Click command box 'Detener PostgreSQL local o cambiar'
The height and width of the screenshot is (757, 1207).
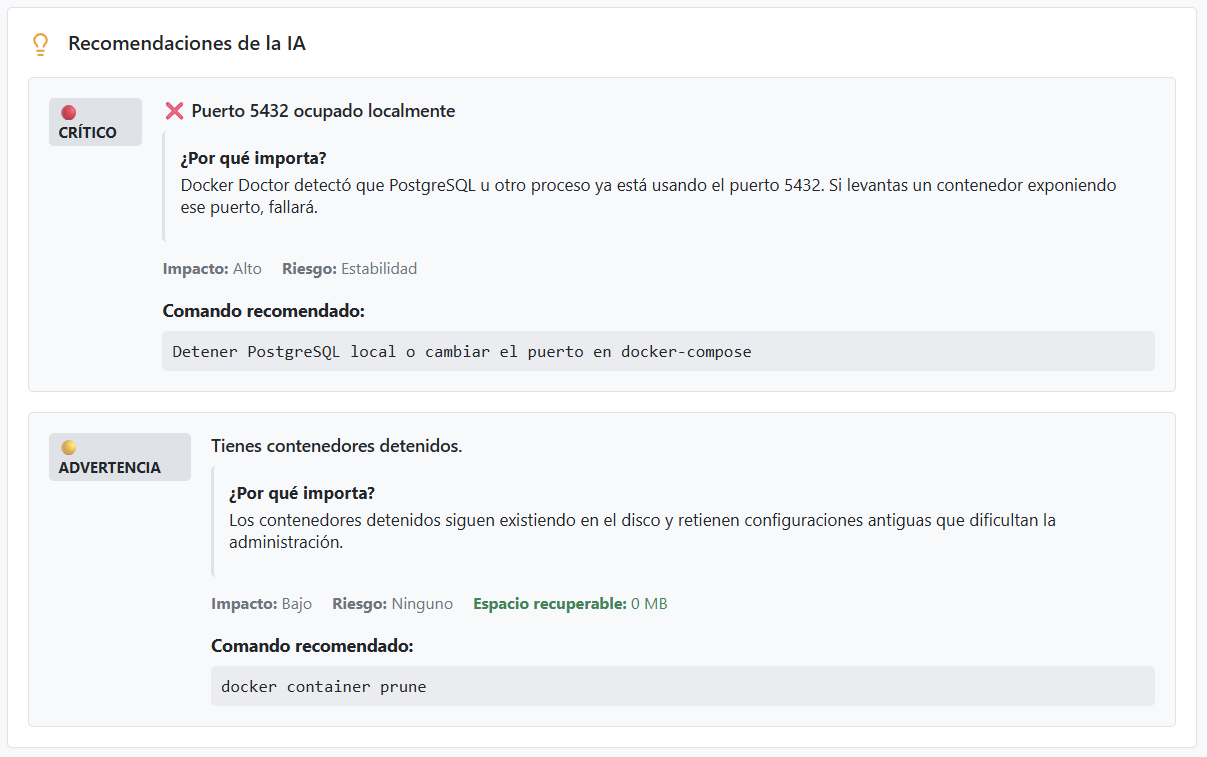658,351
